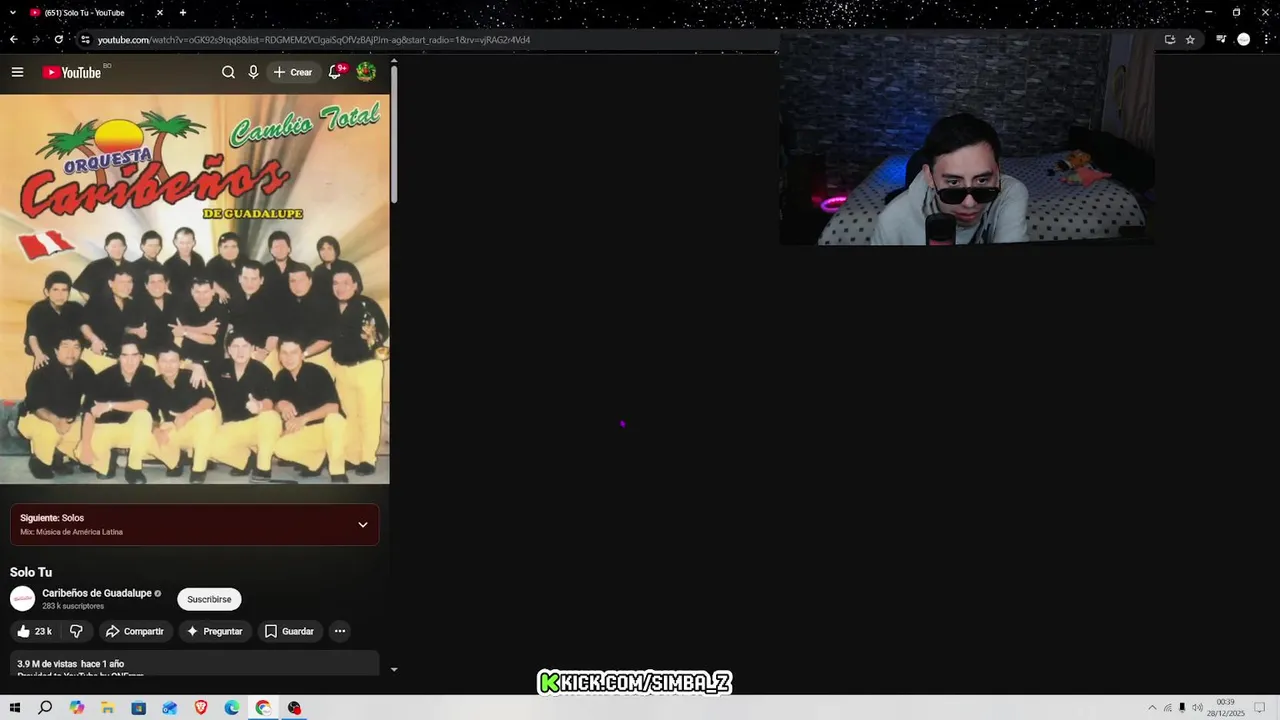Open the Windows Start menu
Viewport: 1280px width, 720px height.
[14, 708]
